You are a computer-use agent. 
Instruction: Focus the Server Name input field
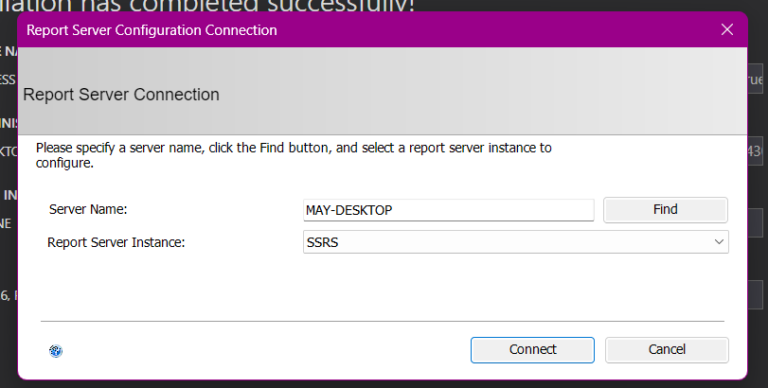pyautogui.click(x=449, y=210)
